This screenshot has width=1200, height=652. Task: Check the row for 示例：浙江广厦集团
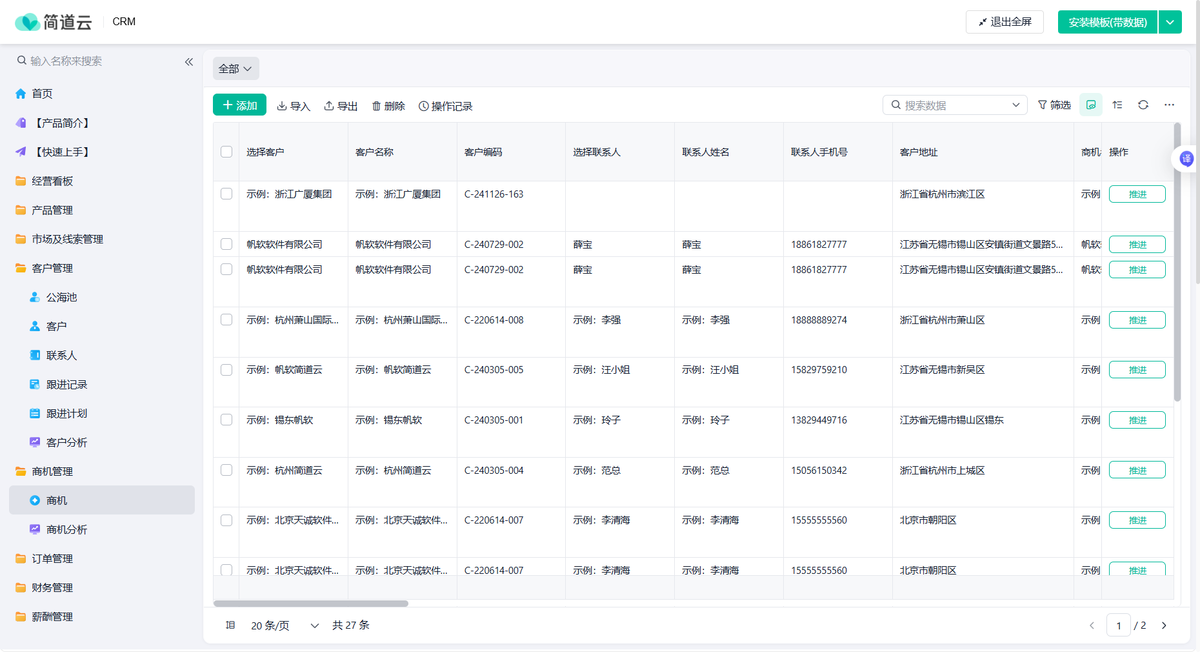[226, 194]
